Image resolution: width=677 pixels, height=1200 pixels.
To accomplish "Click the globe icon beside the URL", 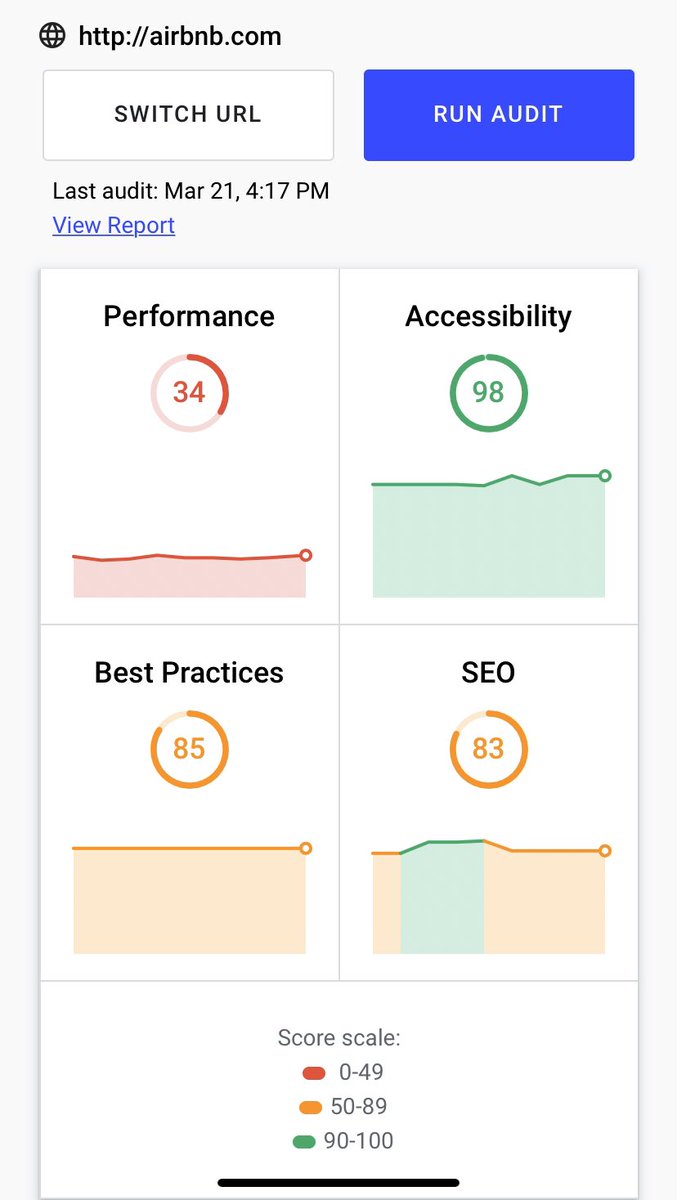I will pos(52,36).
